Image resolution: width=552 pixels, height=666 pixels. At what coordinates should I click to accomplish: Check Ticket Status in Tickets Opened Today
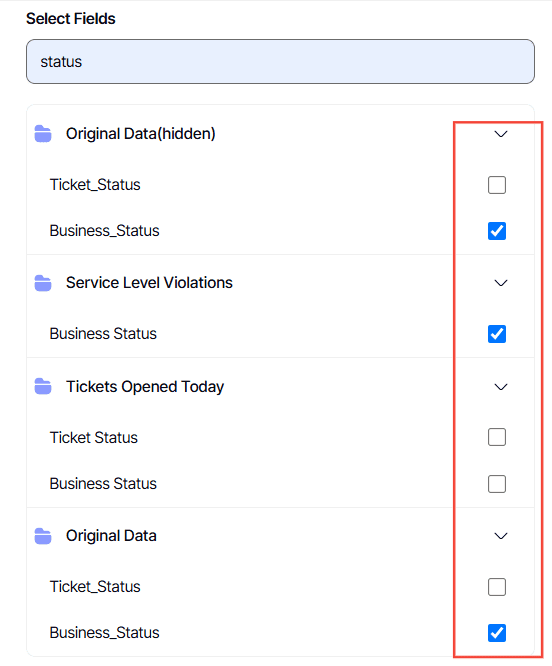tap(497, 437)
